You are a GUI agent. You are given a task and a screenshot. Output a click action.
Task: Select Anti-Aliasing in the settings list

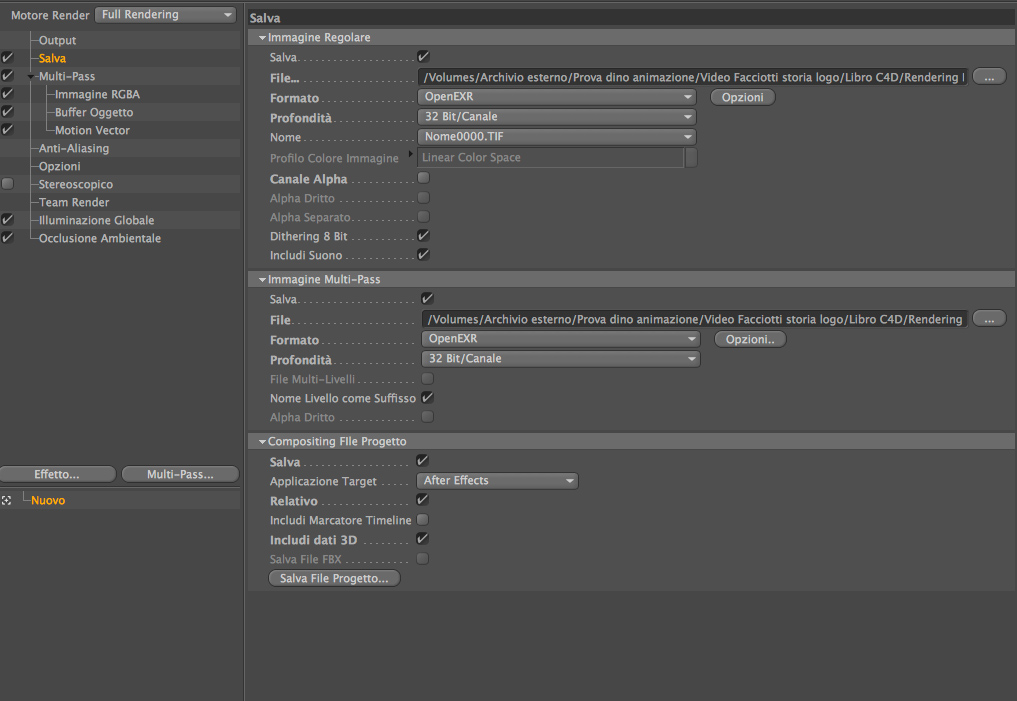coord(74,149)
